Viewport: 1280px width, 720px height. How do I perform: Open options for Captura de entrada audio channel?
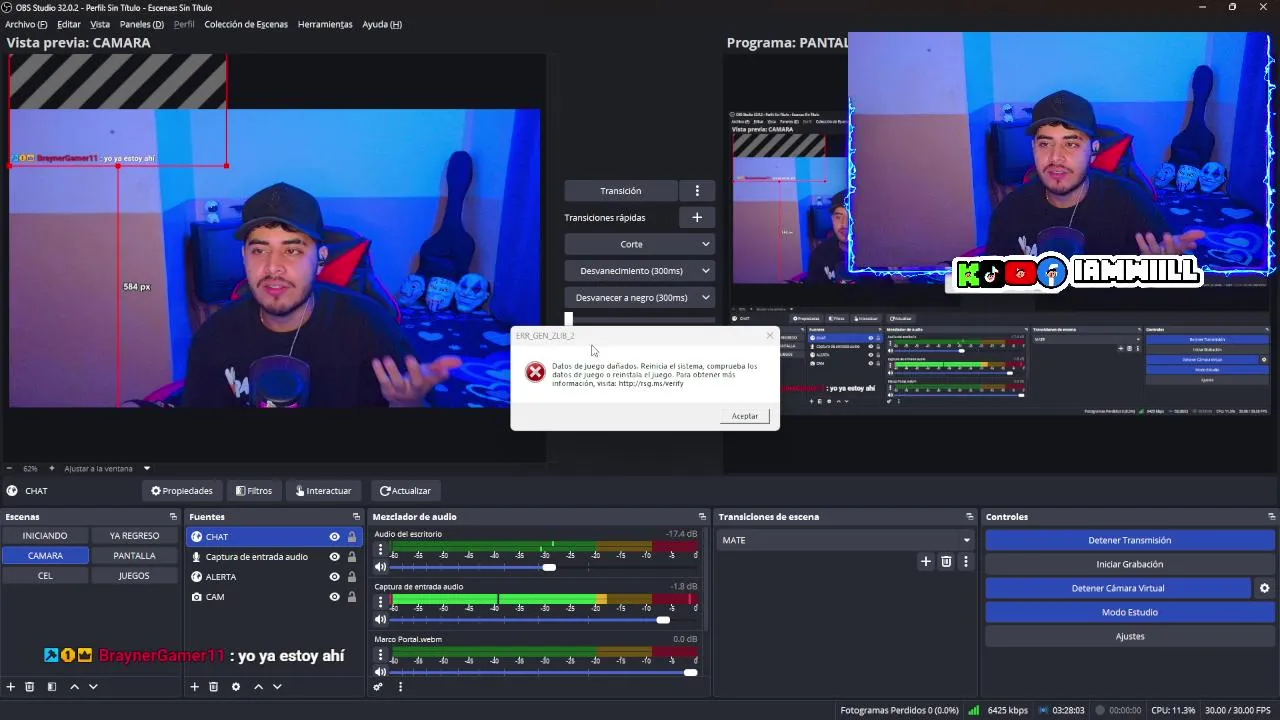380,602
